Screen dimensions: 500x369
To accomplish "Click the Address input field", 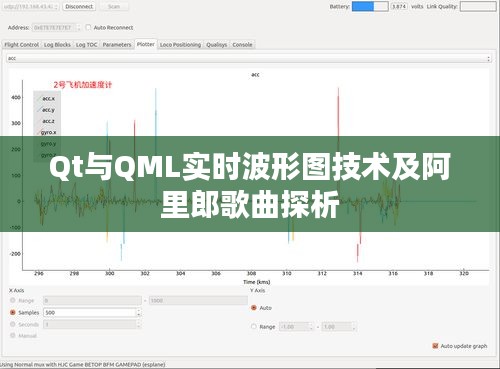I will click(x=56, y=28).
